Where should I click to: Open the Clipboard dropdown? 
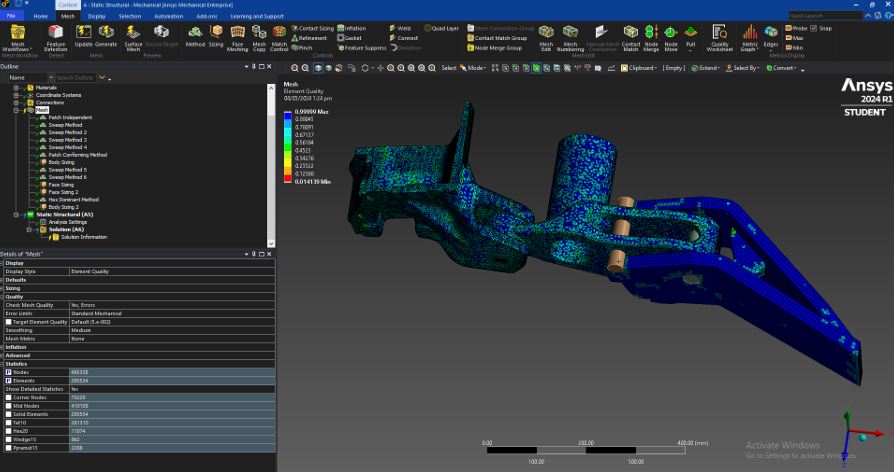point(640,68)
